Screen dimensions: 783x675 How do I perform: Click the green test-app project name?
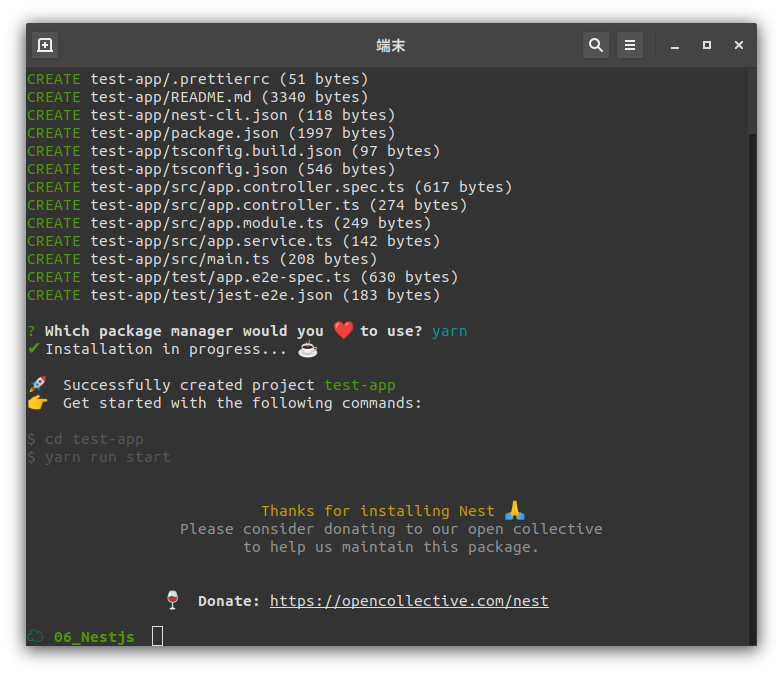pos(360,385)
